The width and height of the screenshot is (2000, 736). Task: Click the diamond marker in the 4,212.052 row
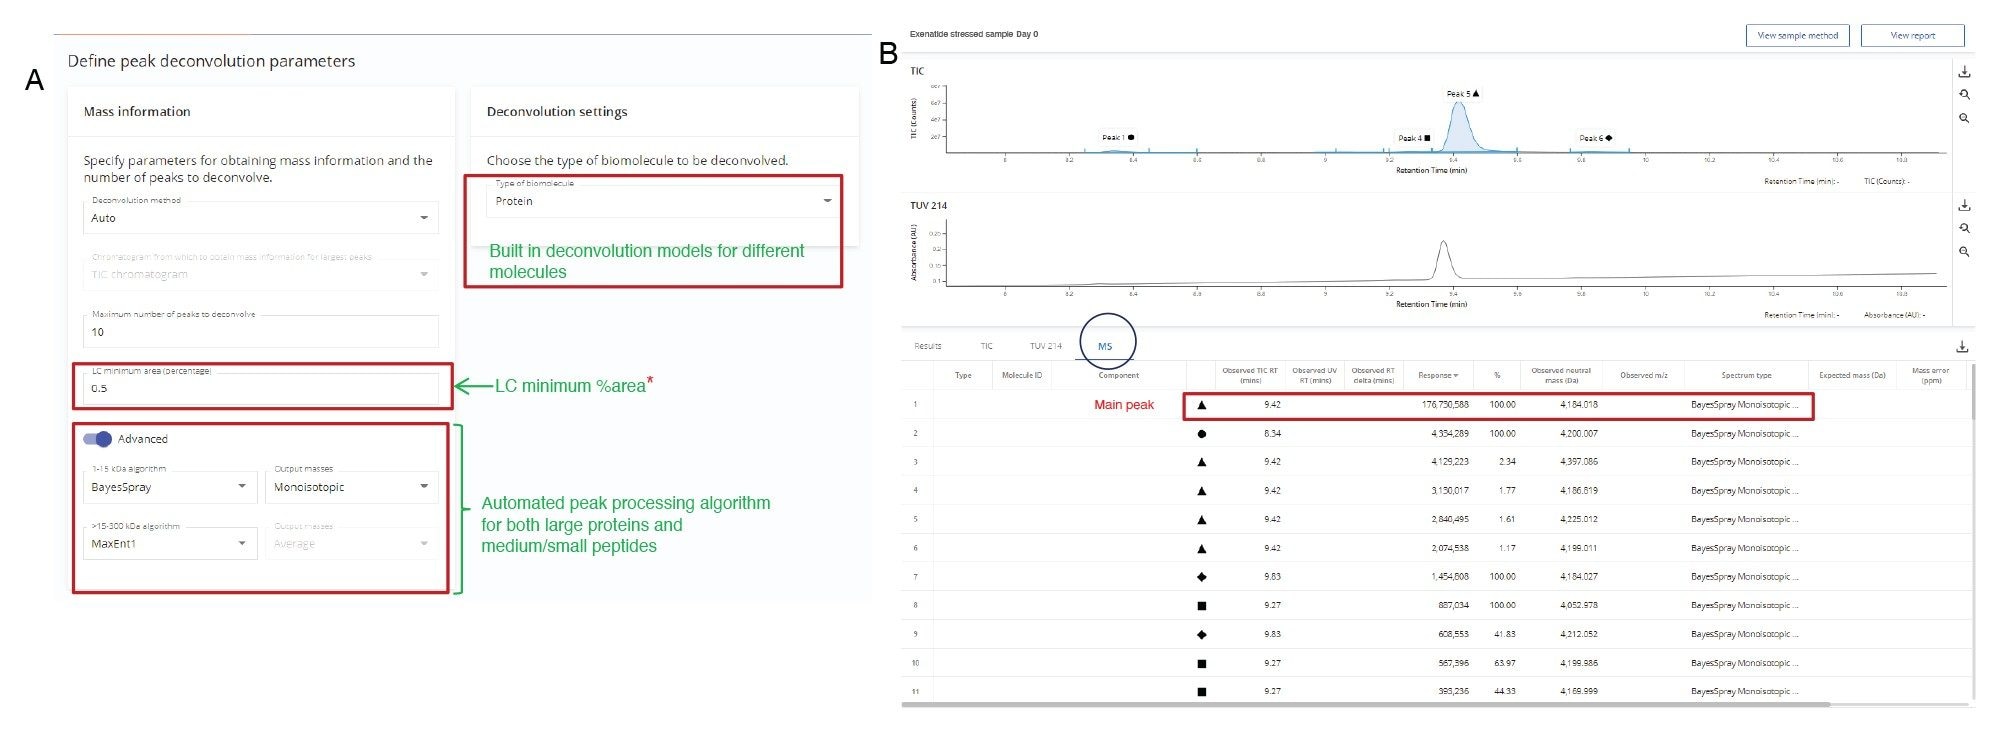[1201, 634]
